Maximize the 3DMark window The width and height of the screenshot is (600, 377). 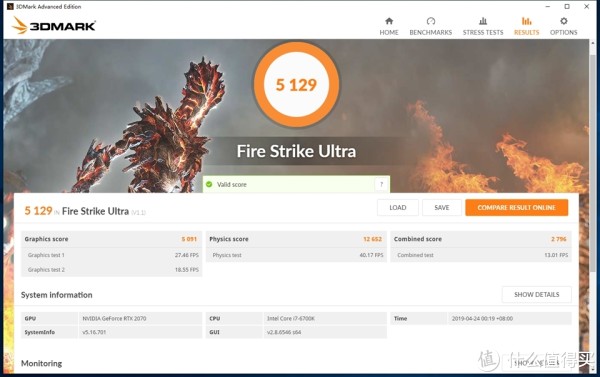tap(567, 7)
